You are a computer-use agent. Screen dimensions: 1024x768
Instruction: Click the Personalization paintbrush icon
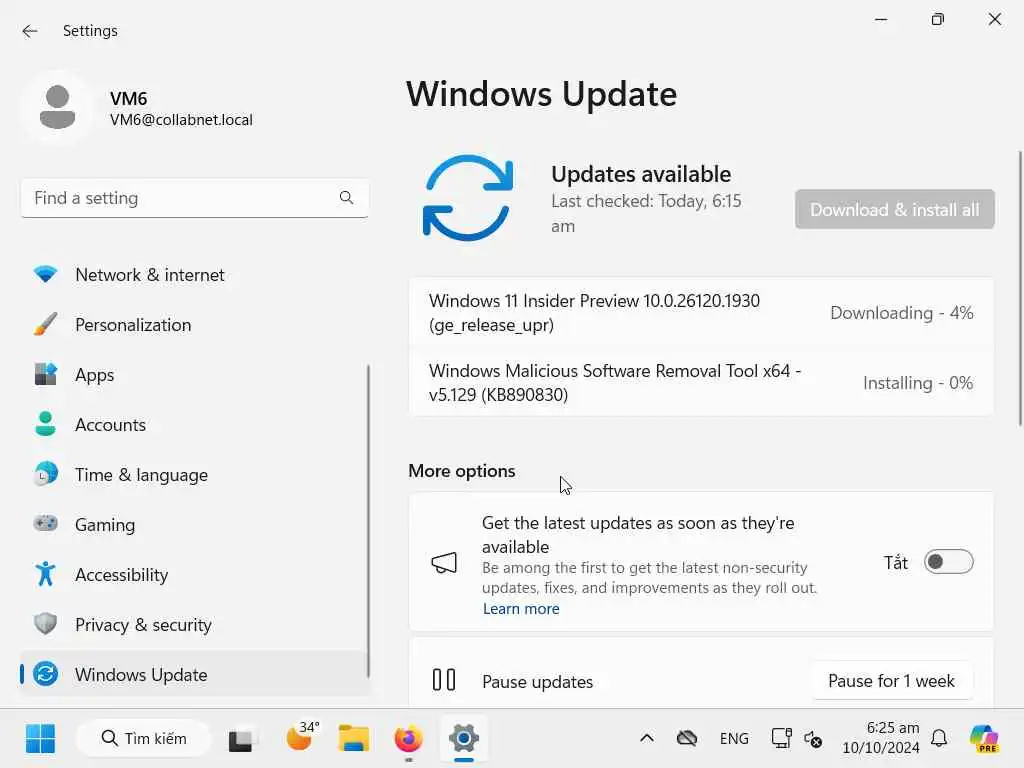[x=45, y=325]
